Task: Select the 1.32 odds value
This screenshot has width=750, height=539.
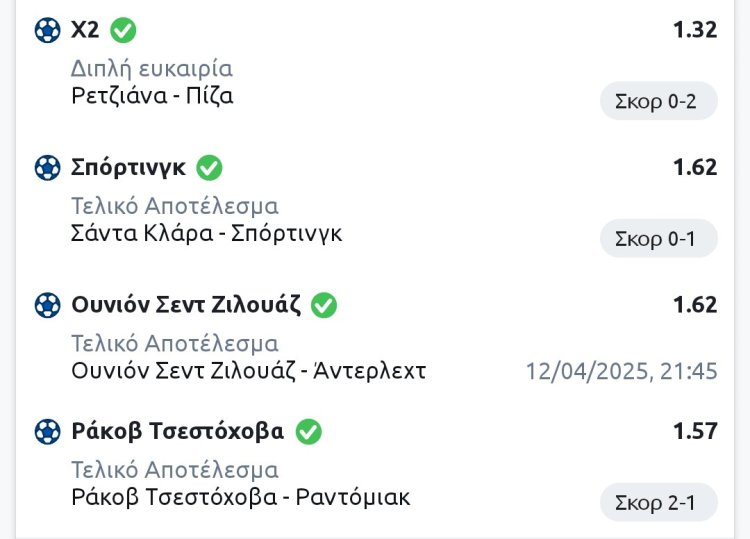Action: [695, 30]
